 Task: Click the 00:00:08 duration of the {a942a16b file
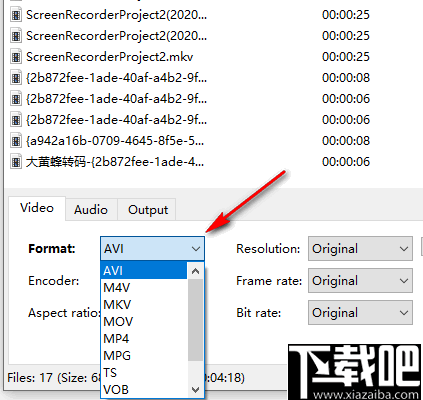click(346, 141)
